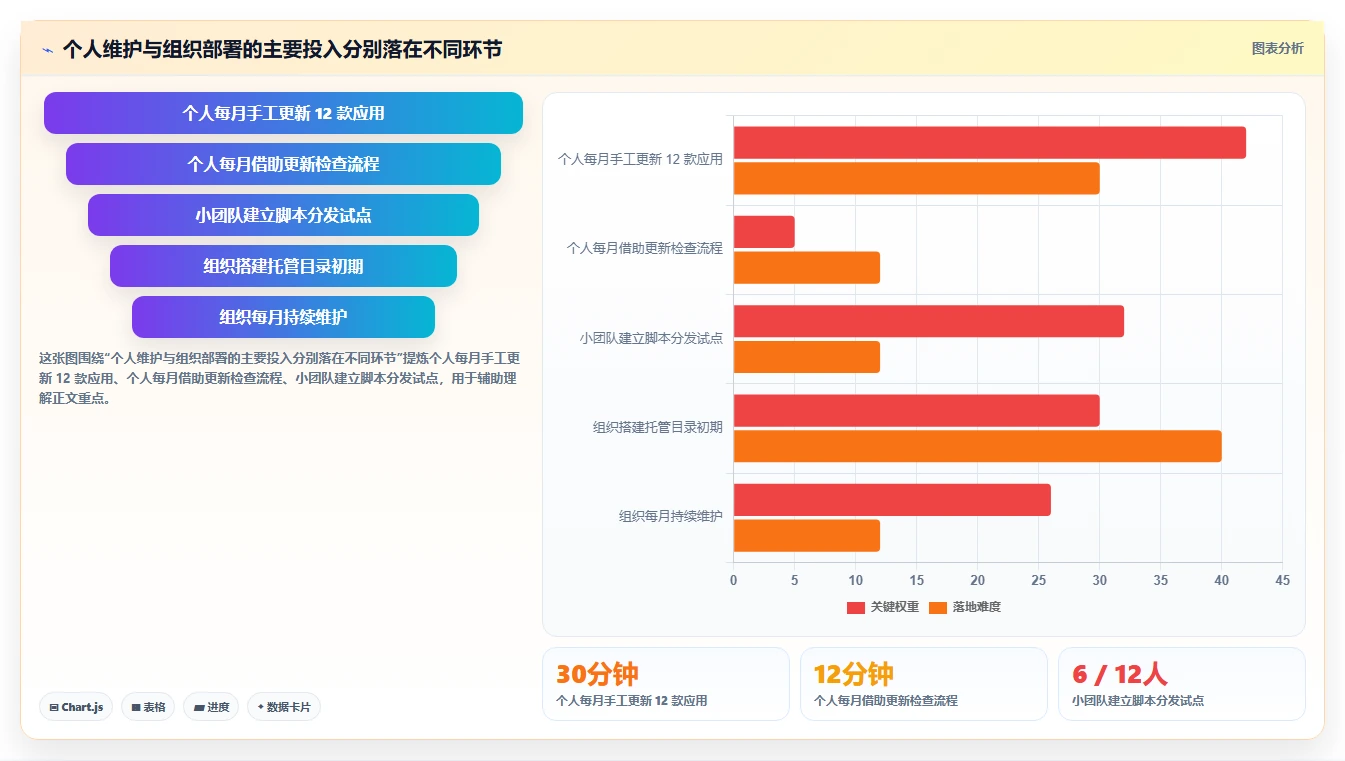Click the x-axis tick value 25
Image resolution: width=1345 pixels, height=761 pixels.
[x=1039, y=581]
